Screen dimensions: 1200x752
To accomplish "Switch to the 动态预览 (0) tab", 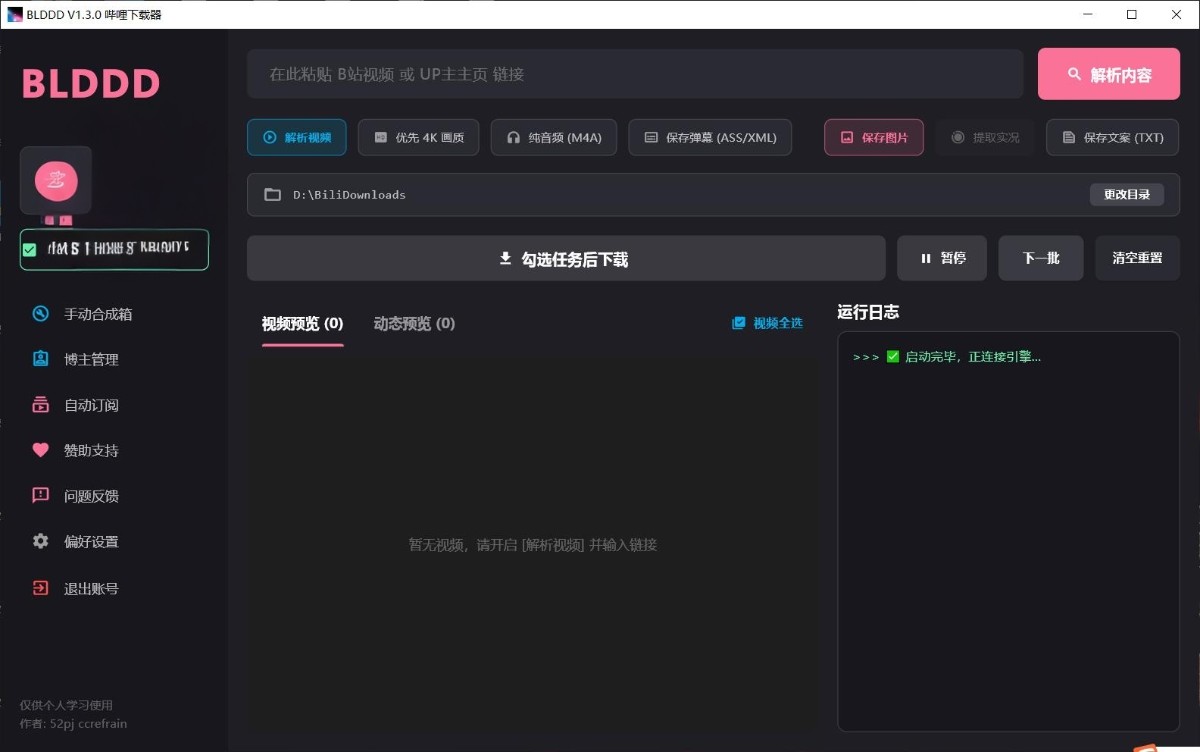I will click(414, 324).
